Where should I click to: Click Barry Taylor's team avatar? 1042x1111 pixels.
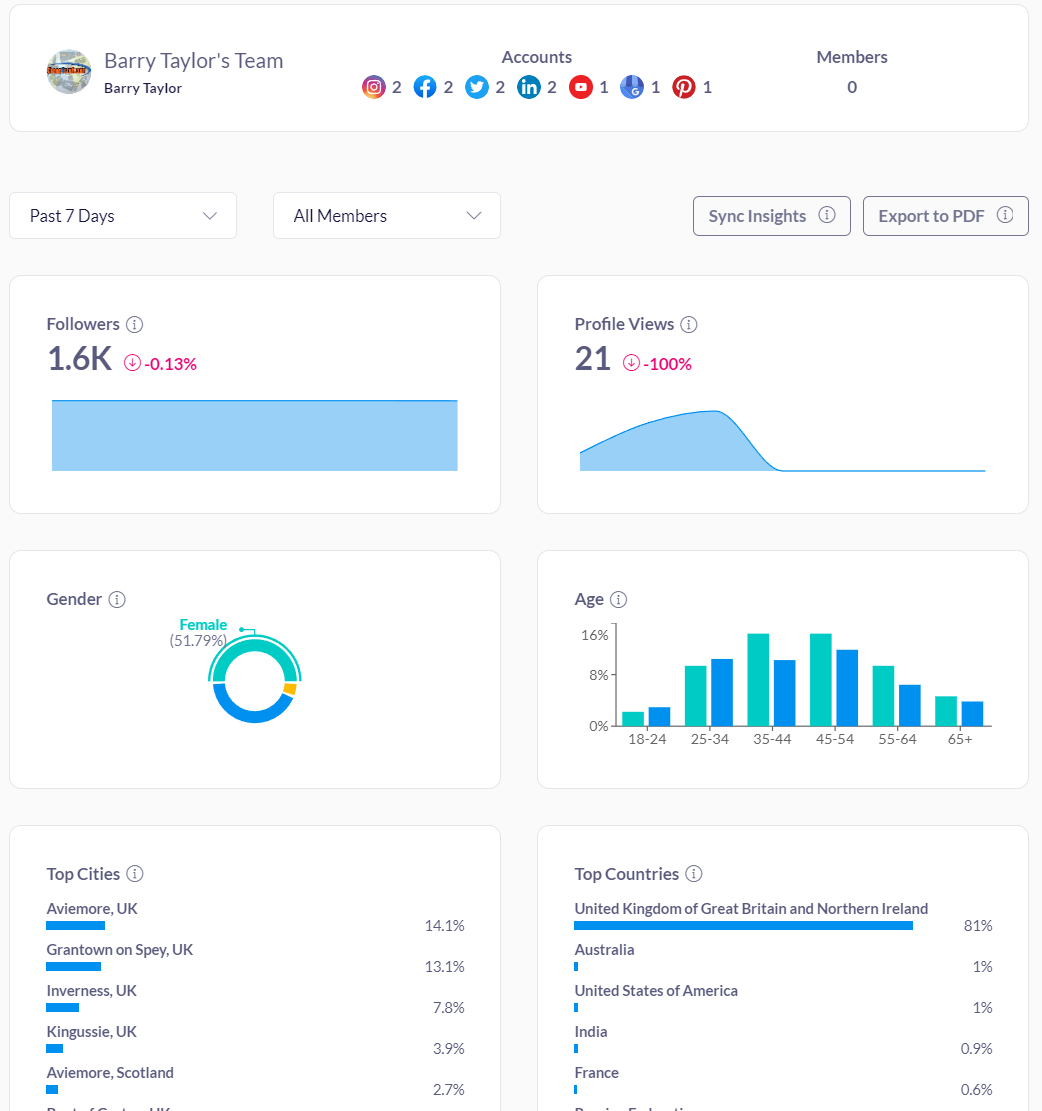point(69,72)
